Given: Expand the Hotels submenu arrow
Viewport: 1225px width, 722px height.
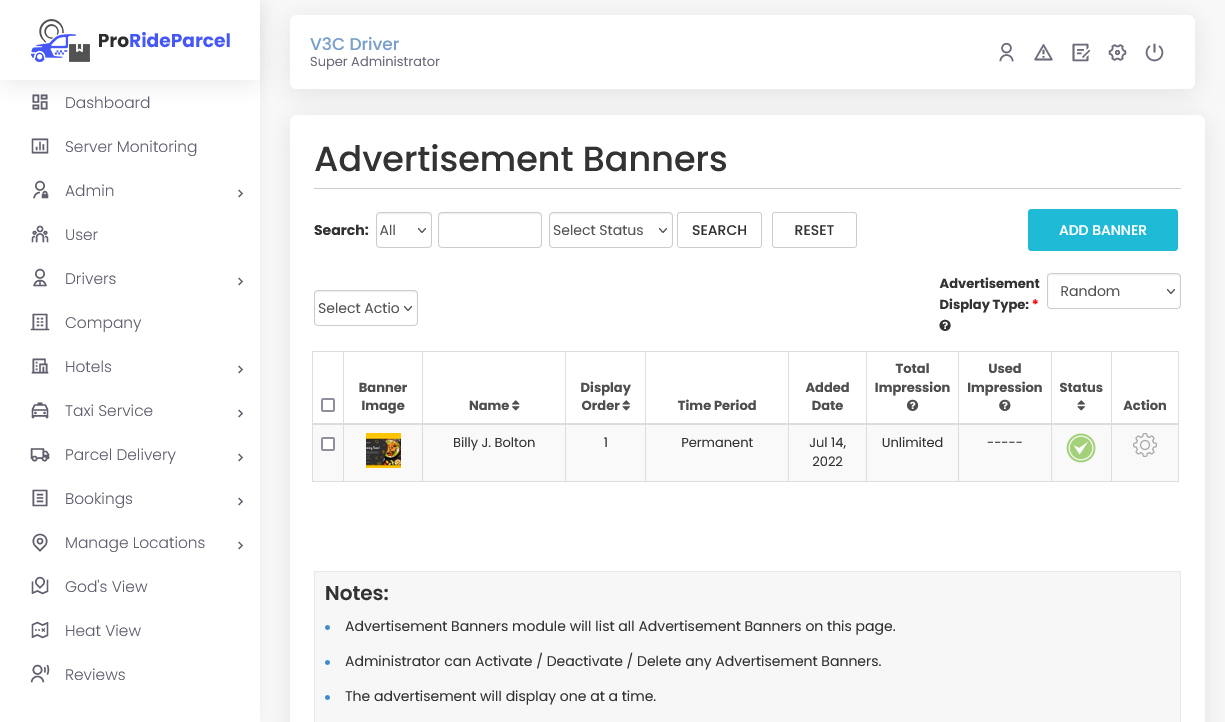Looking at the screenshot, I should (x=240, y=369).
